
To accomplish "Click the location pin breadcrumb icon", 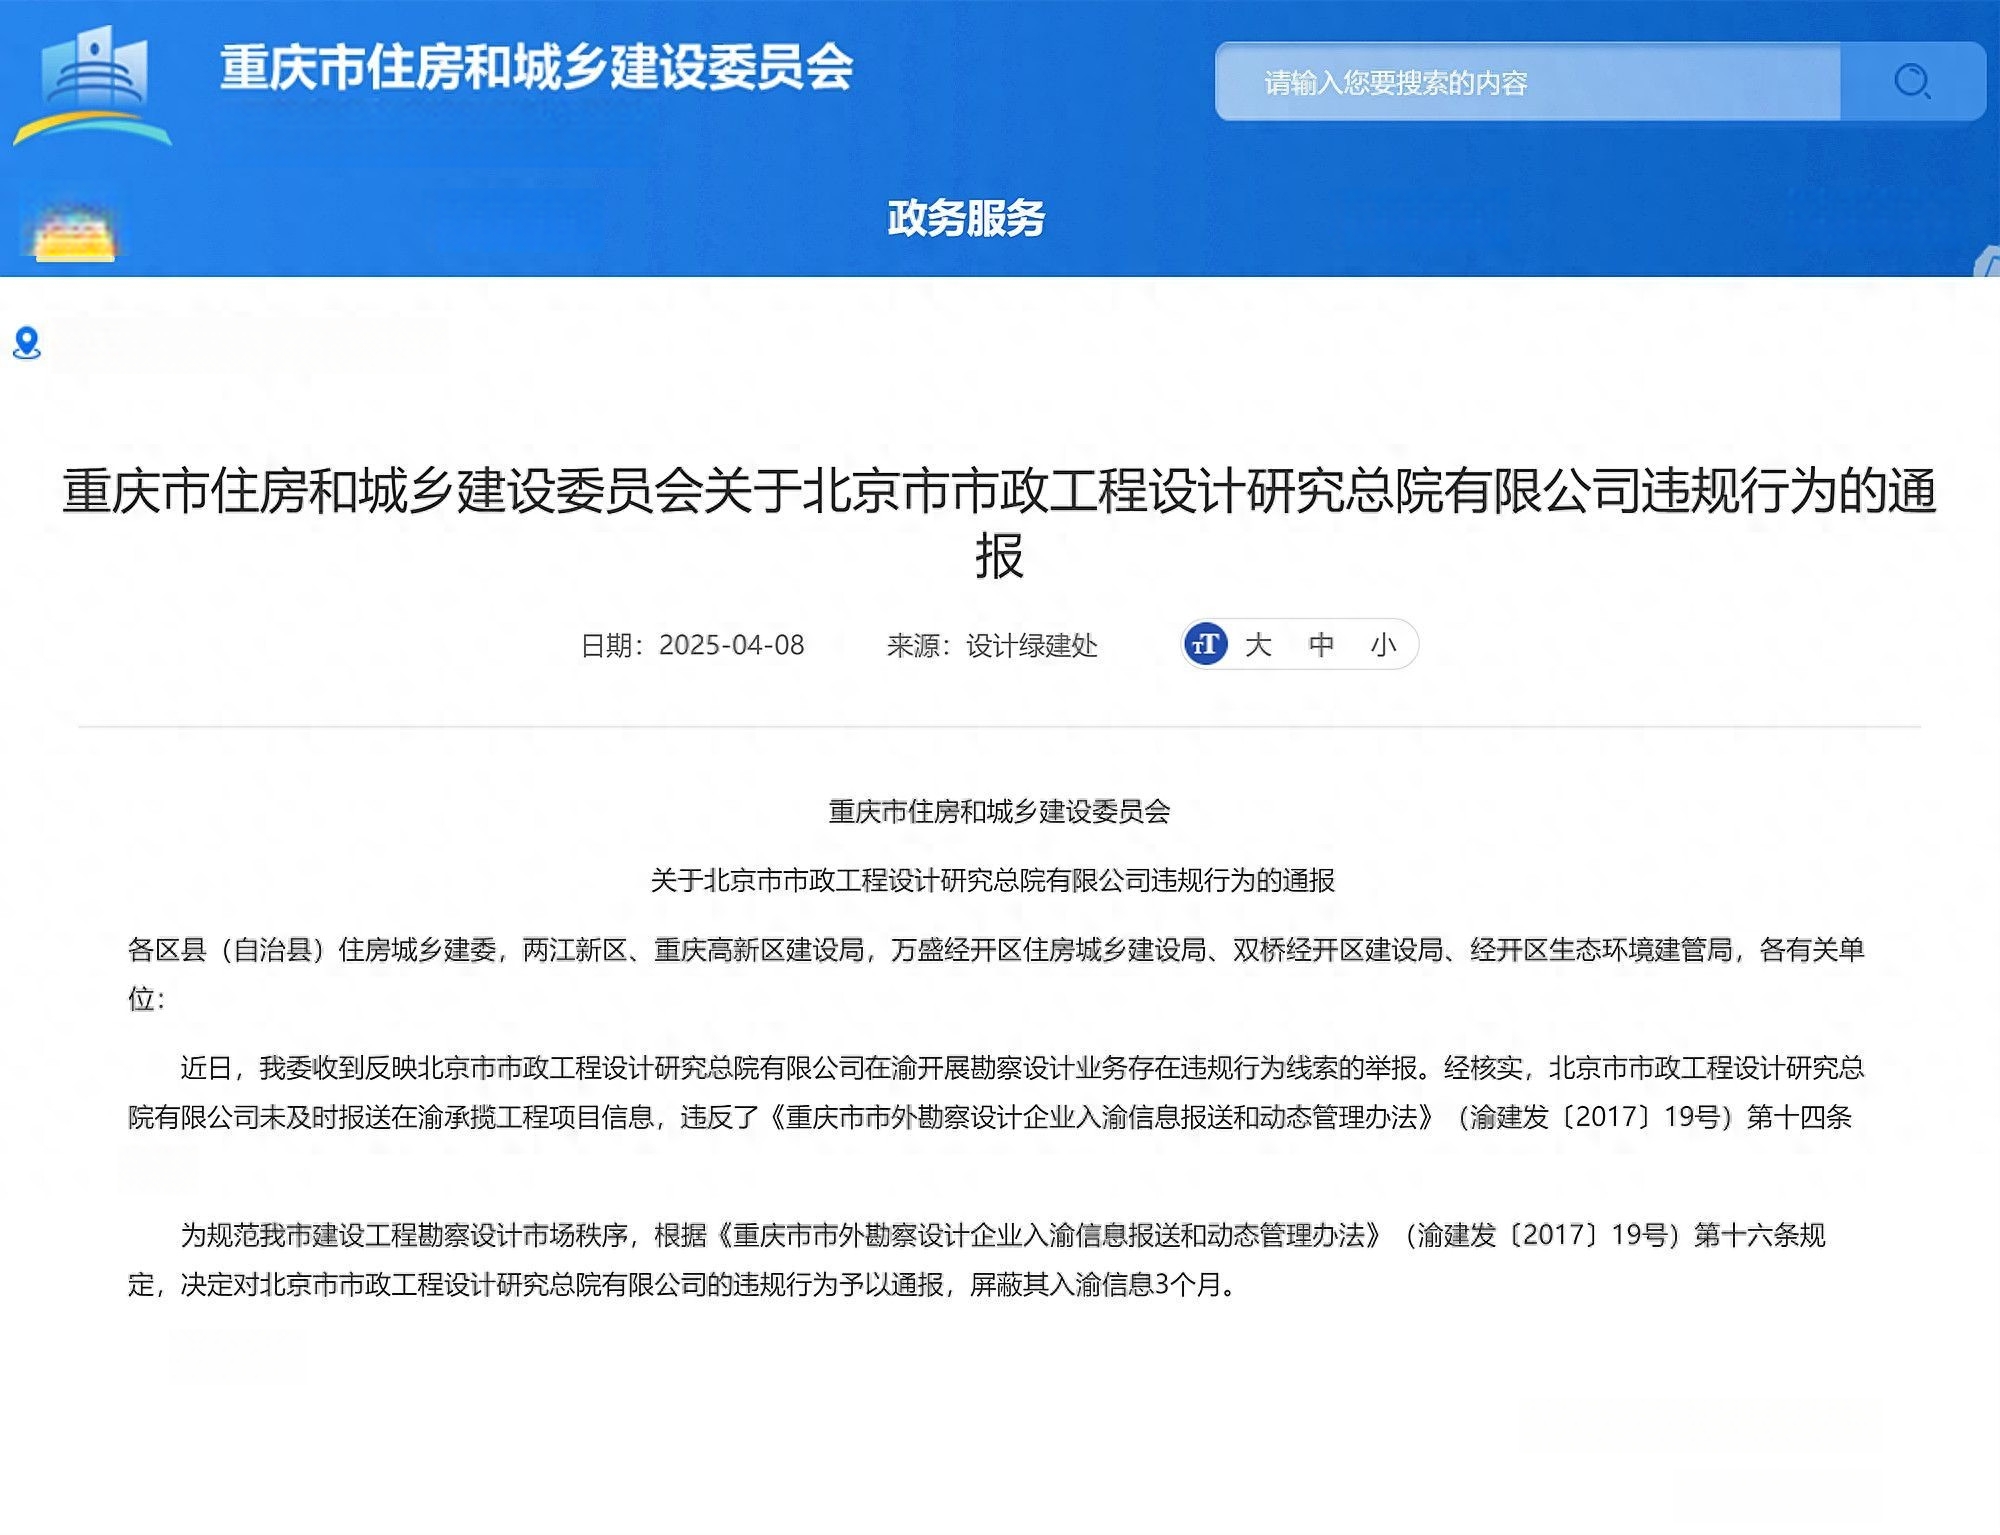I will point(27,343).
